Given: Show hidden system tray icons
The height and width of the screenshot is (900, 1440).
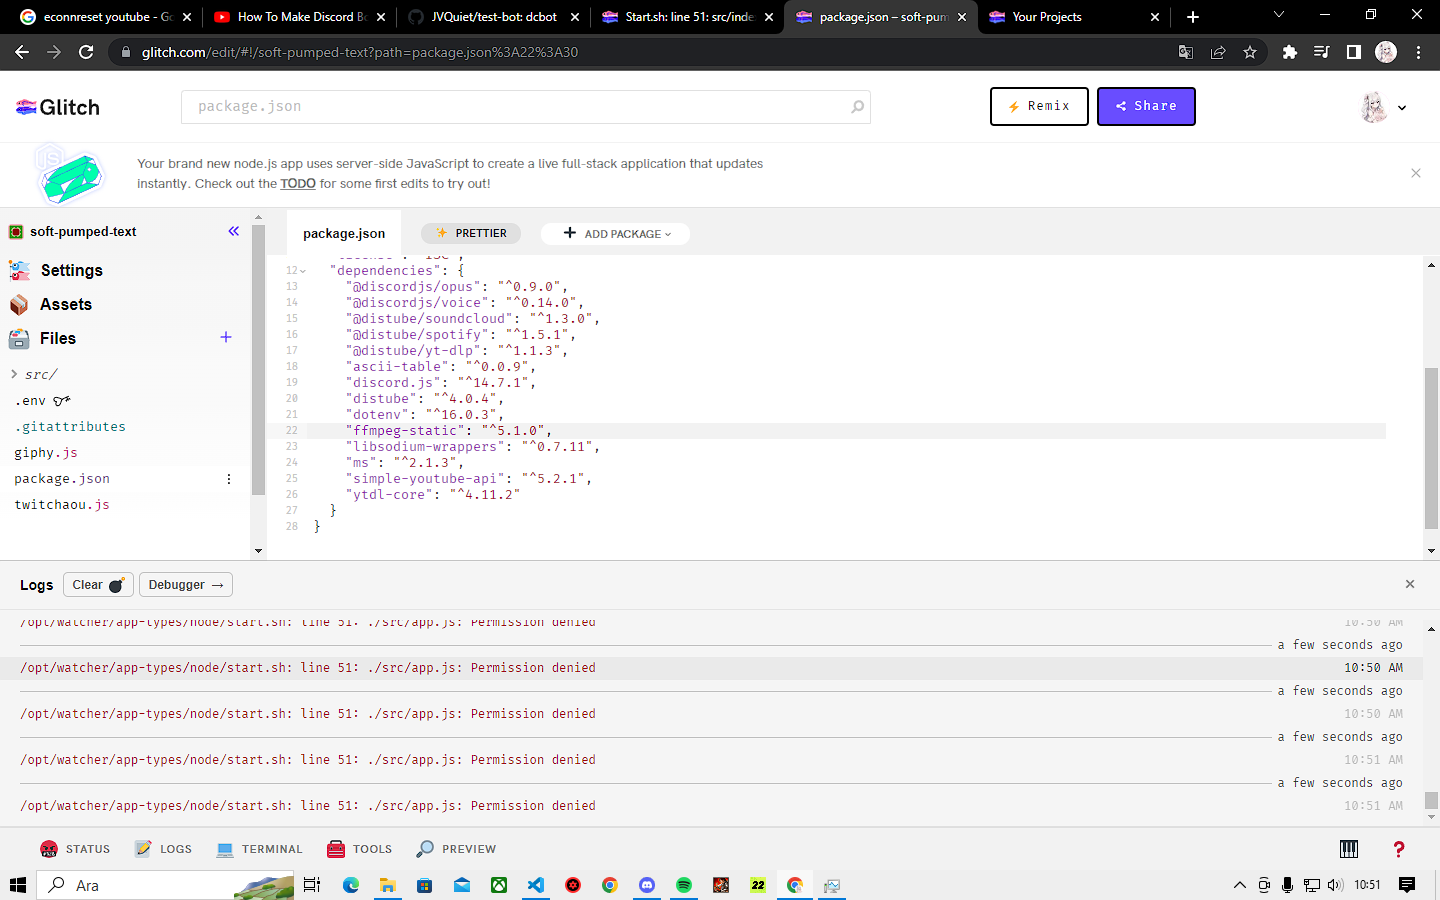Looking at the screenshot, I should point(1240,885).
